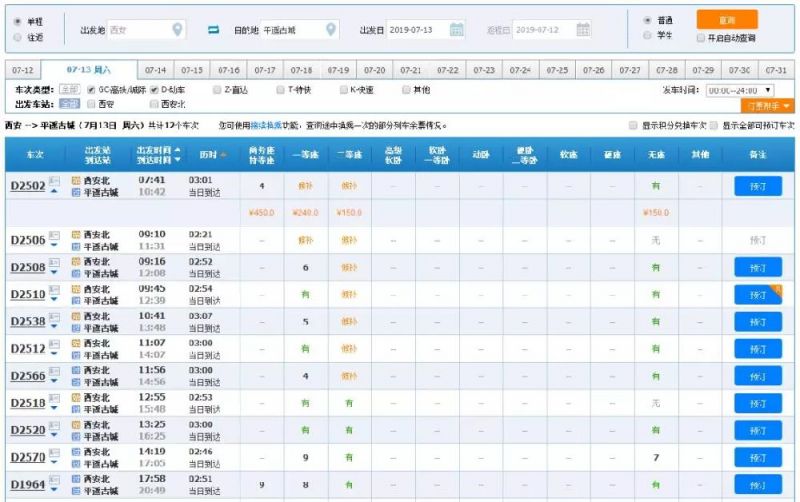Switch to the 07-15 date tab
Viewport: 800px width, 502px height.
point(192,70)
